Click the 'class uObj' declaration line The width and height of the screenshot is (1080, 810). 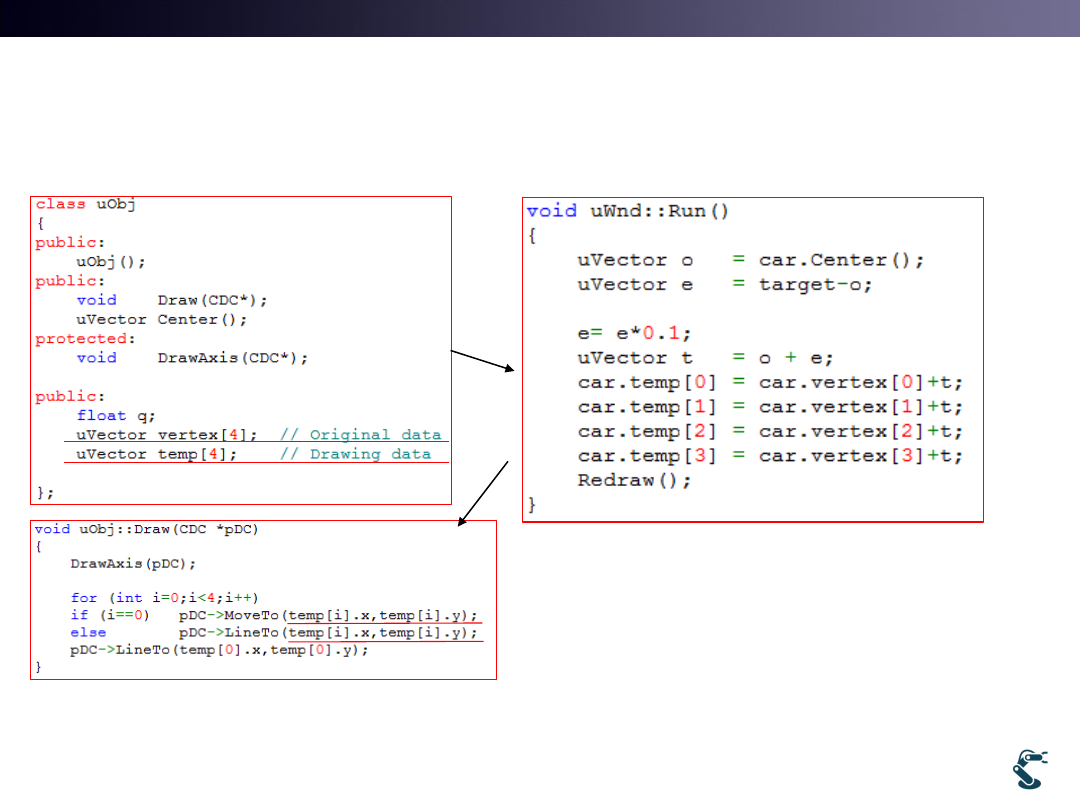point(85,204)
